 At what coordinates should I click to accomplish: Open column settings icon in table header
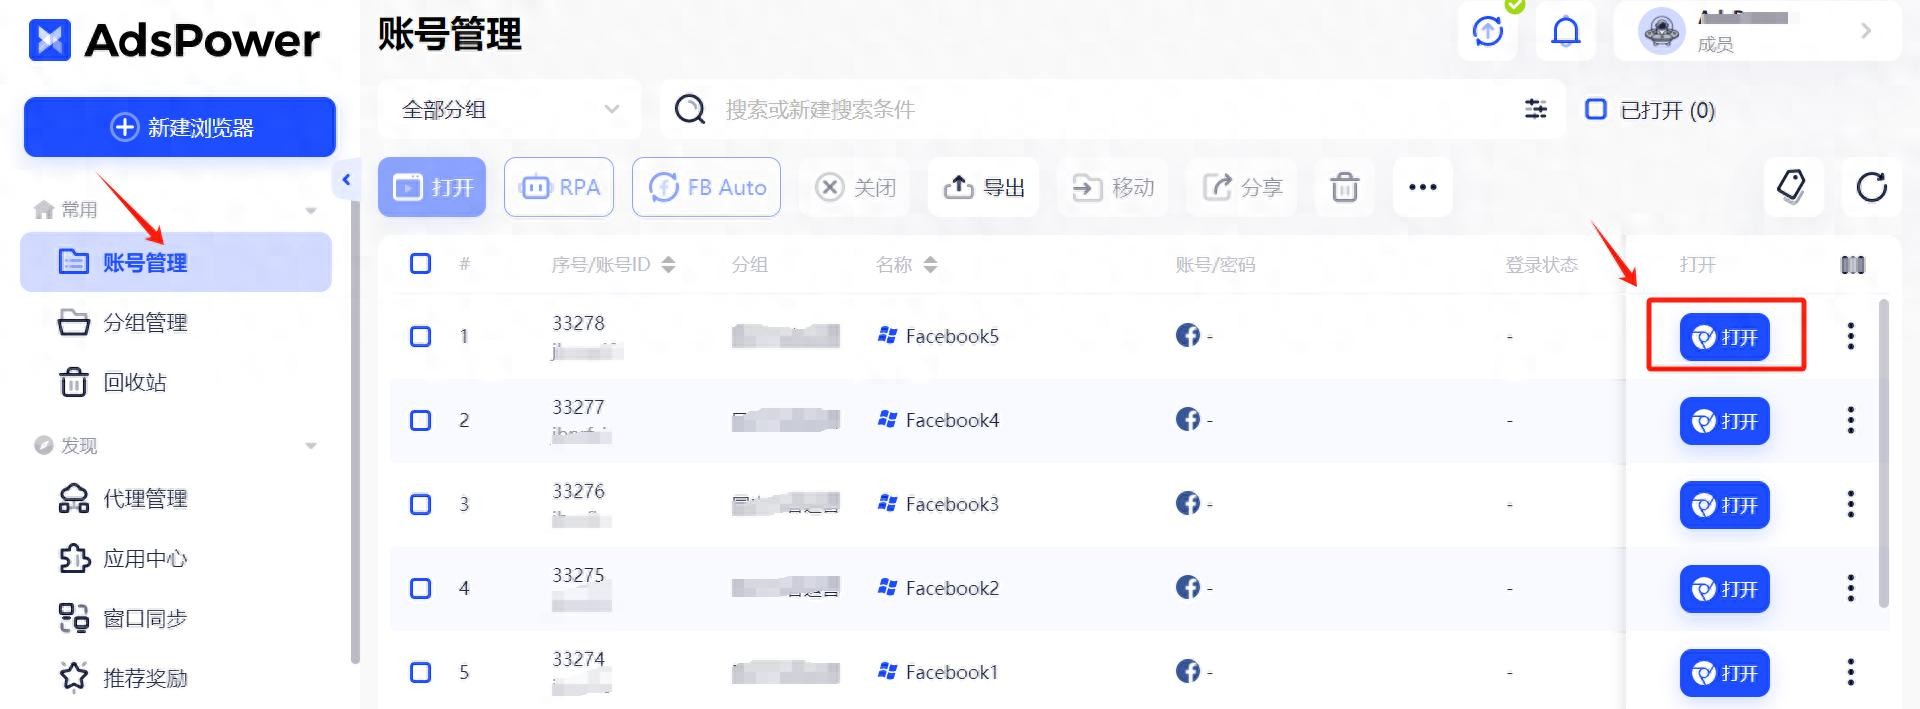1852,265
